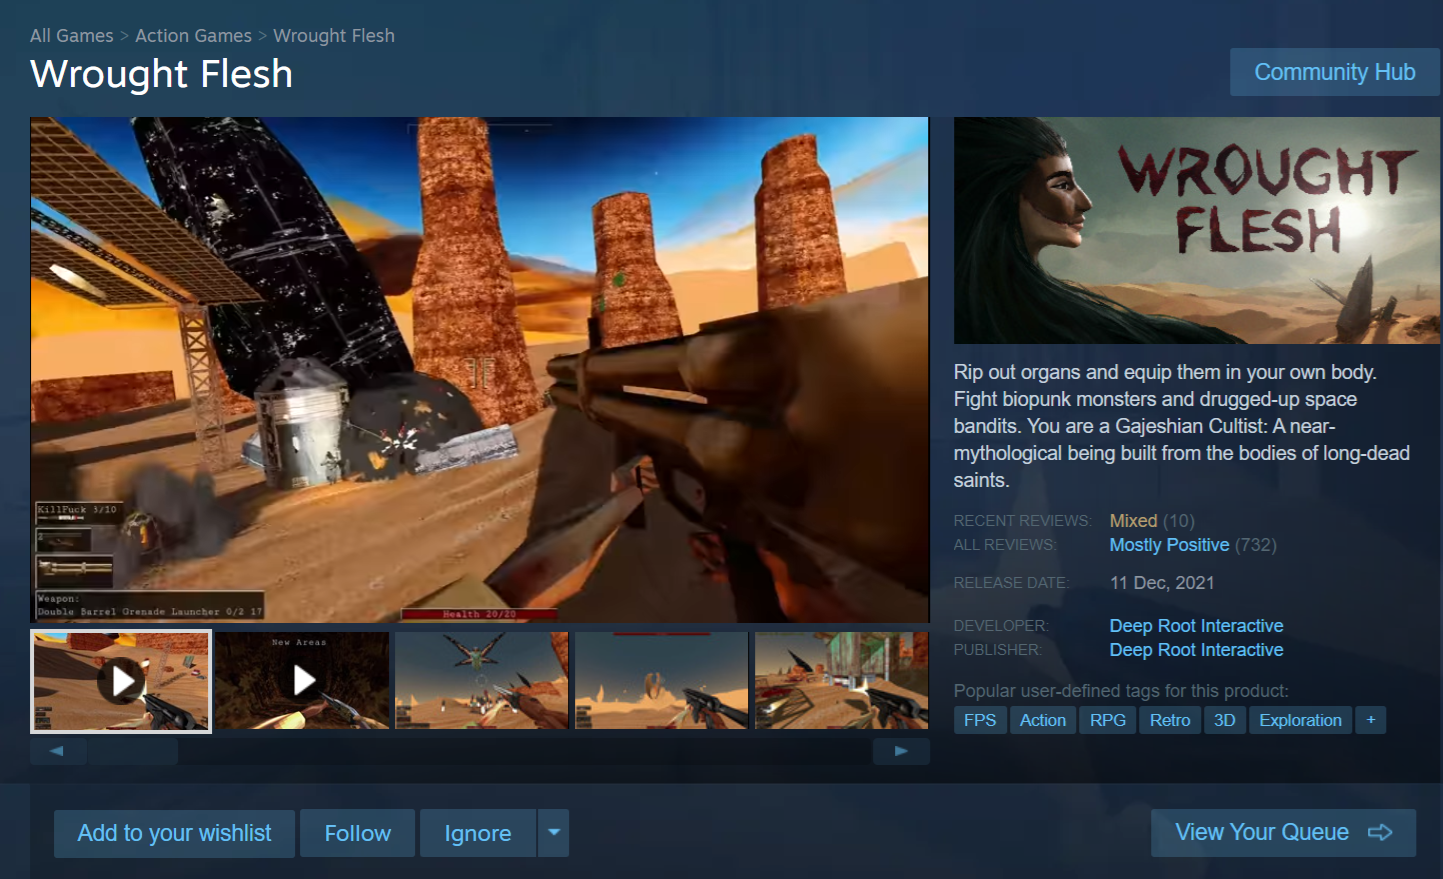1443x879 pixels.
Task: Go to All Games breadcrumb
Action: [72, 36]
